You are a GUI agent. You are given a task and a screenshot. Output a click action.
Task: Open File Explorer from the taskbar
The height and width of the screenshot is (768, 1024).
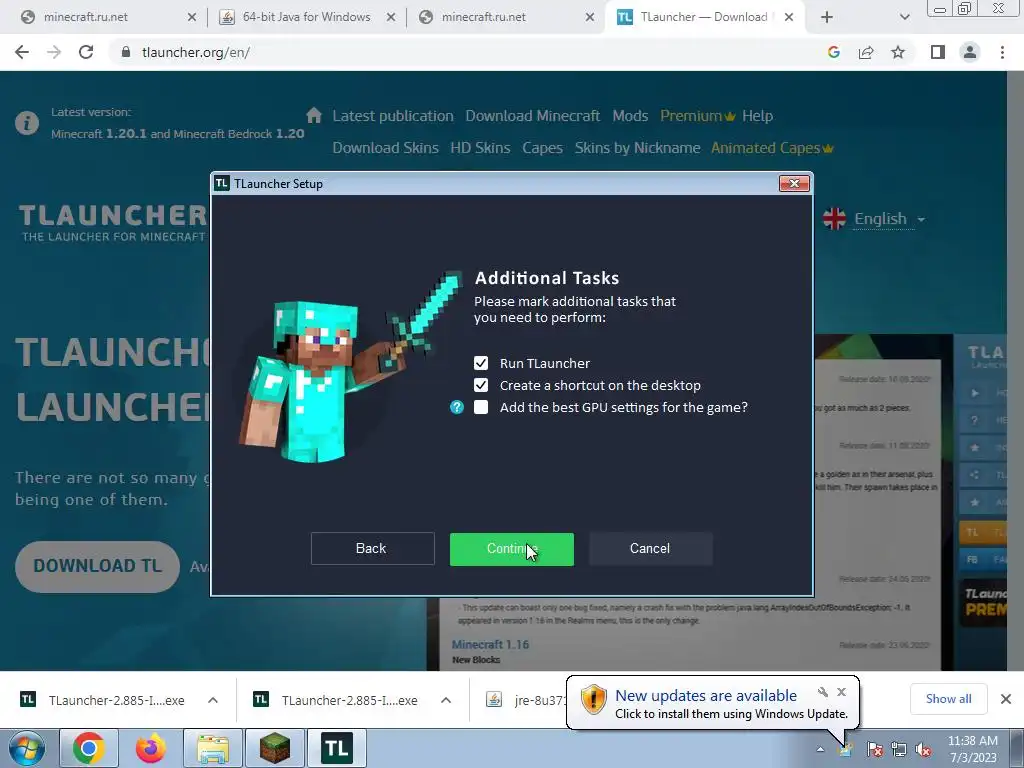(213, 748)
